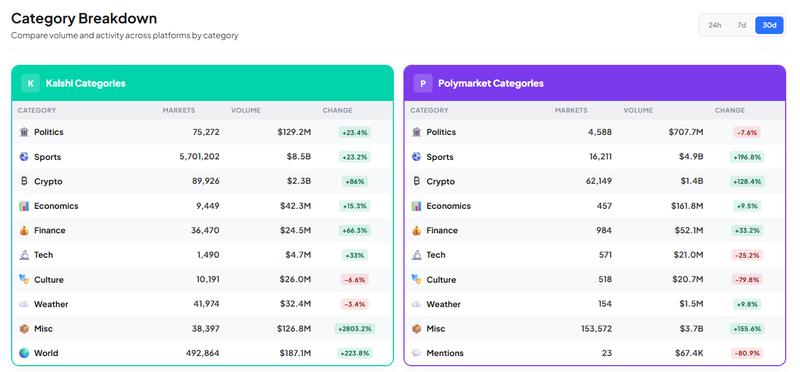800x372 pixels.
Task: Click the Kalshi Crypto +86% change badge
Action: (354, 181)
